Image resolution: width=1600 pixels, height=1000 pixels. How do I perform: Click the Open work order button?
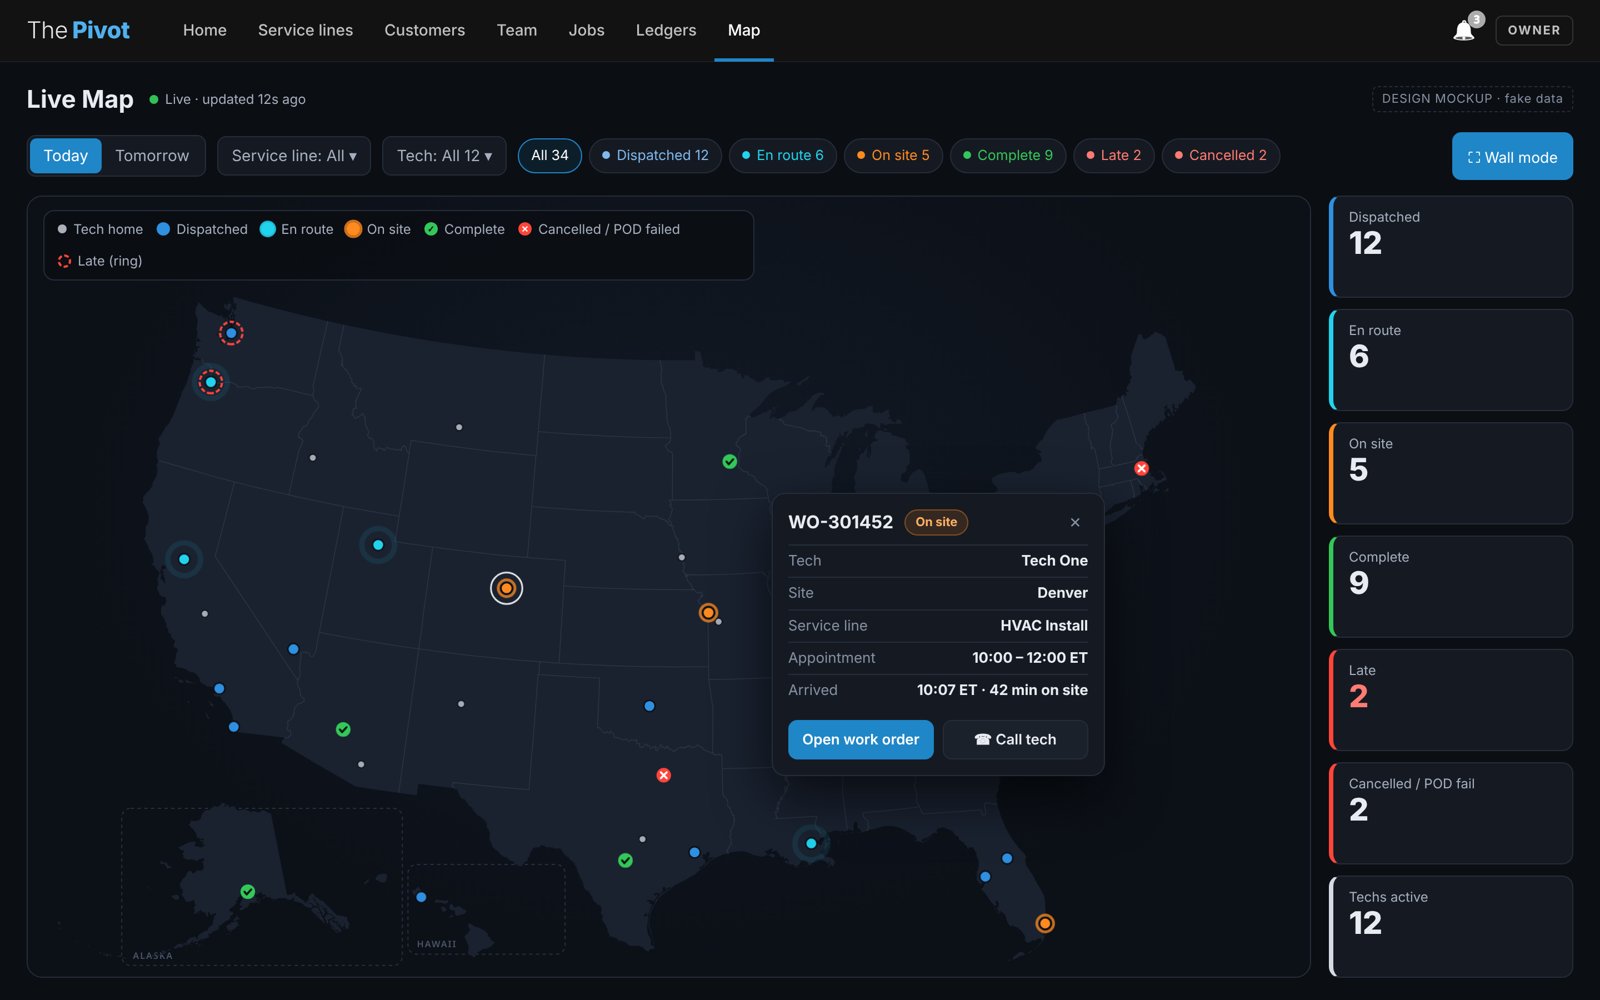click(861, 740)
